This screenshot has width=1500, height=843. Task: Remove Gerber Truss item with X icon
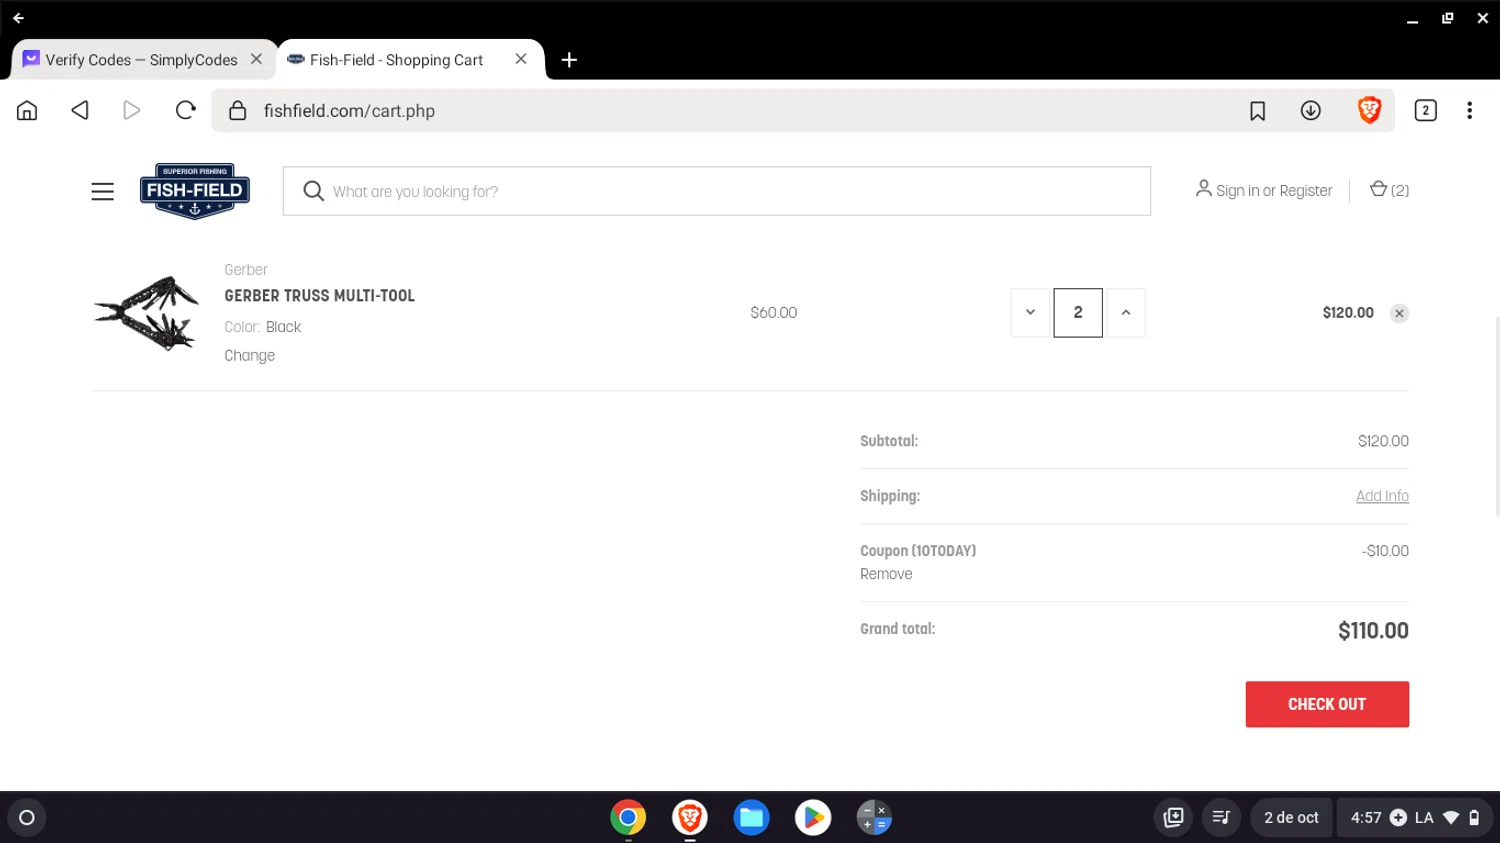pyautogui.click(x=1399, y=314)
